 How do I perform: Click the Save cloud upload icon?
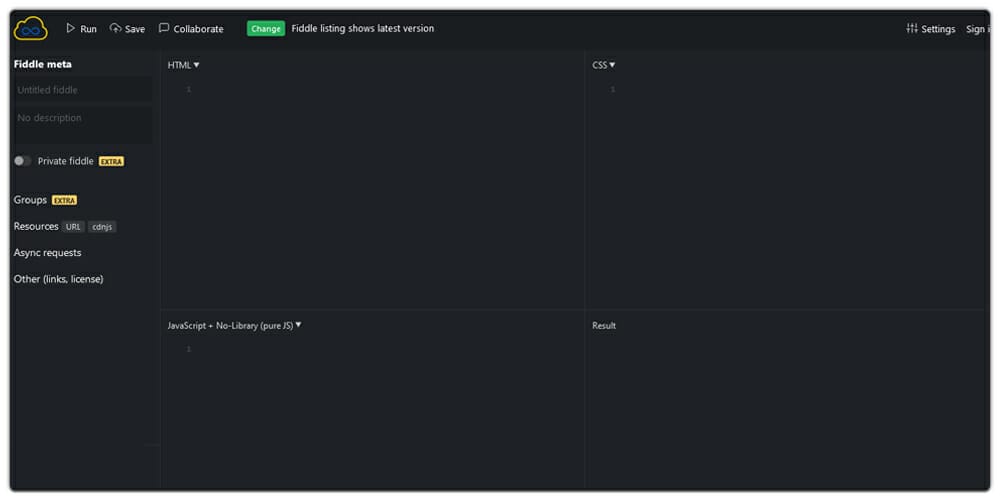coord(115,28)
